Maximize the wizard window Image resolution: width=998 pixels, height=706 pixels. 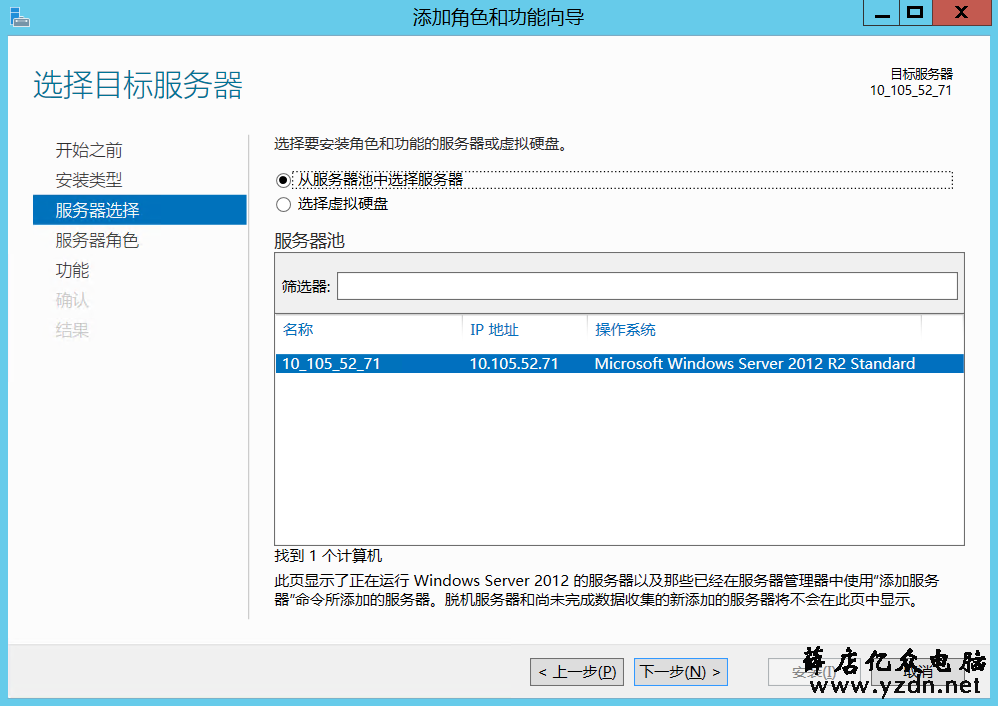point(915,13)
